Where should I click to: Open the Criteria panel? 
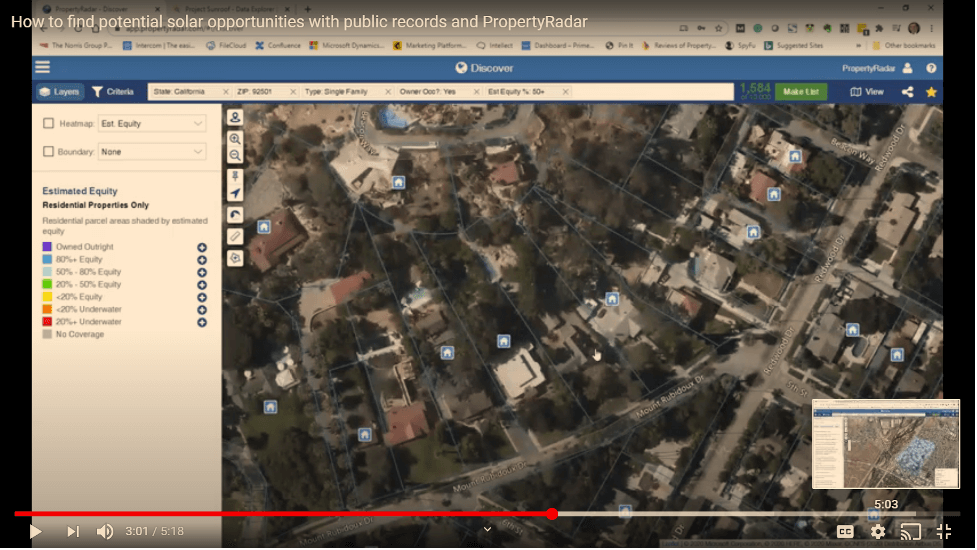pyautogui.click(x=113, y=92)
